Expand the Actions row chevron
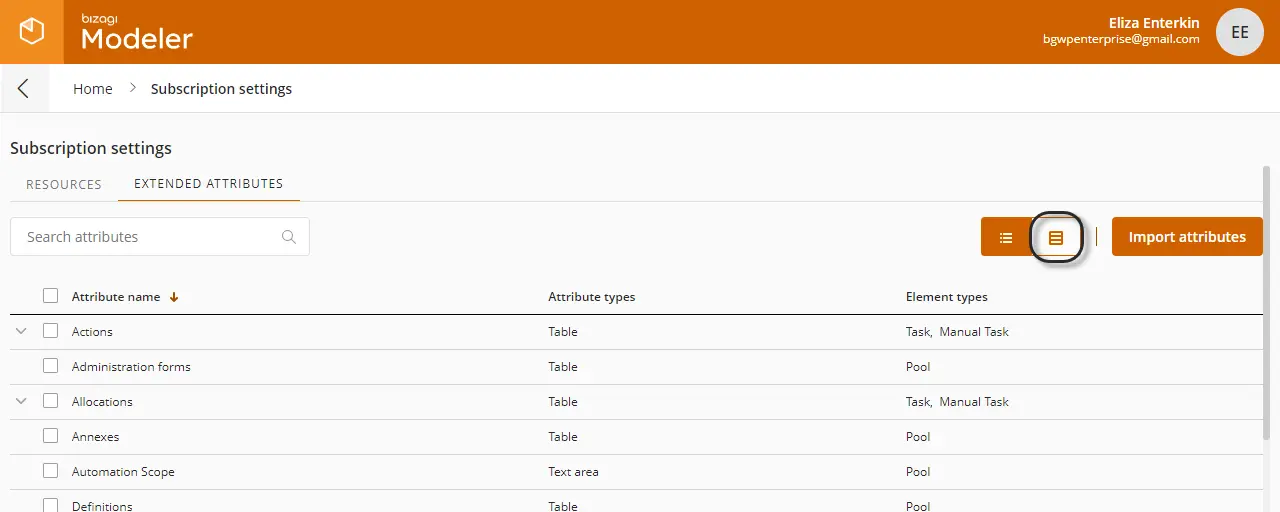Image resolution: width=1280 pixels, height=512 pixels. pyautogui.click(x=21, y=331)
